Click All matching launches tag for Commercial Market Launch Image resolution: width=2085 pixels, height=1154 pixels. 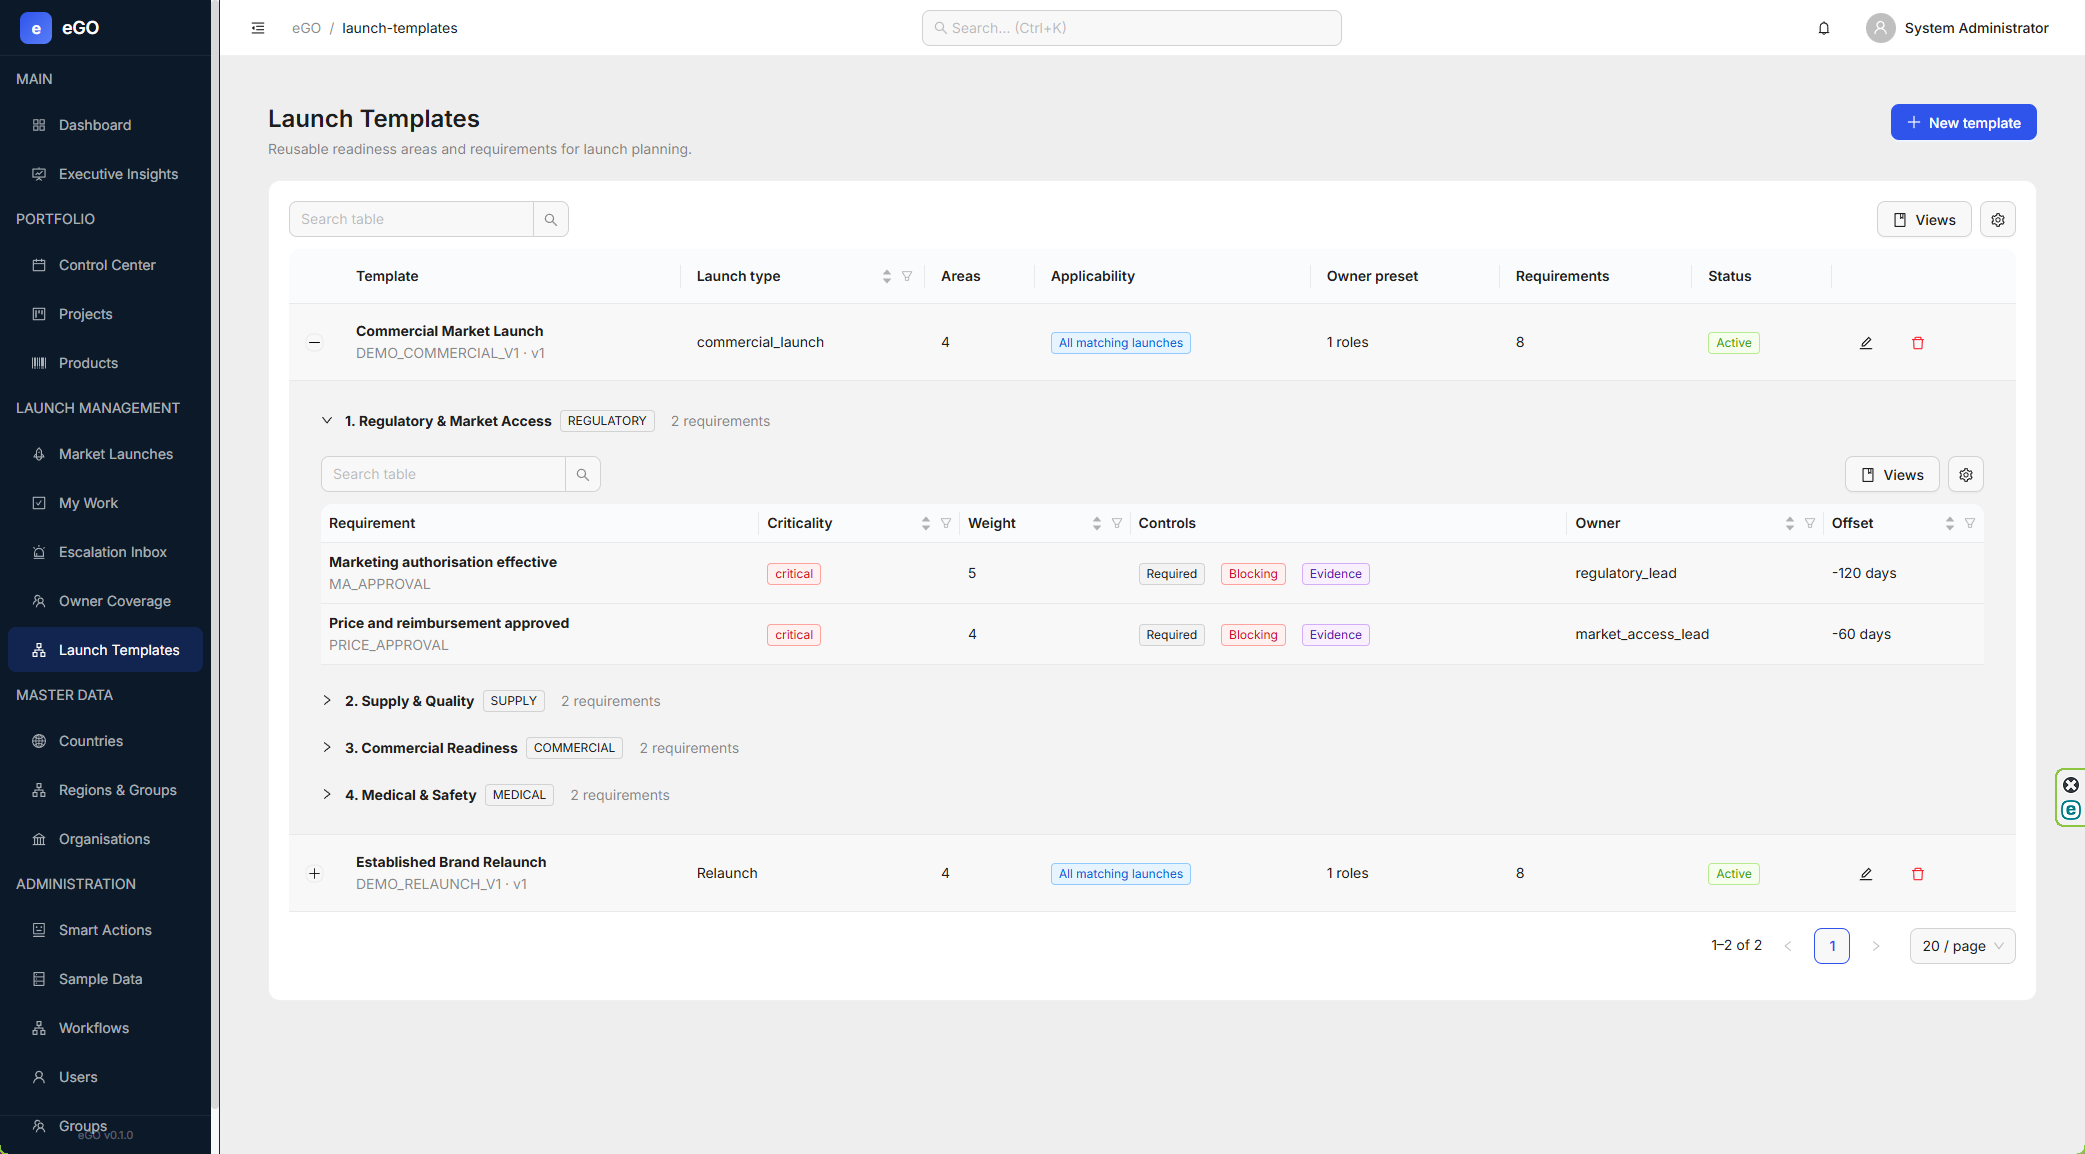tap(1120, 343)
